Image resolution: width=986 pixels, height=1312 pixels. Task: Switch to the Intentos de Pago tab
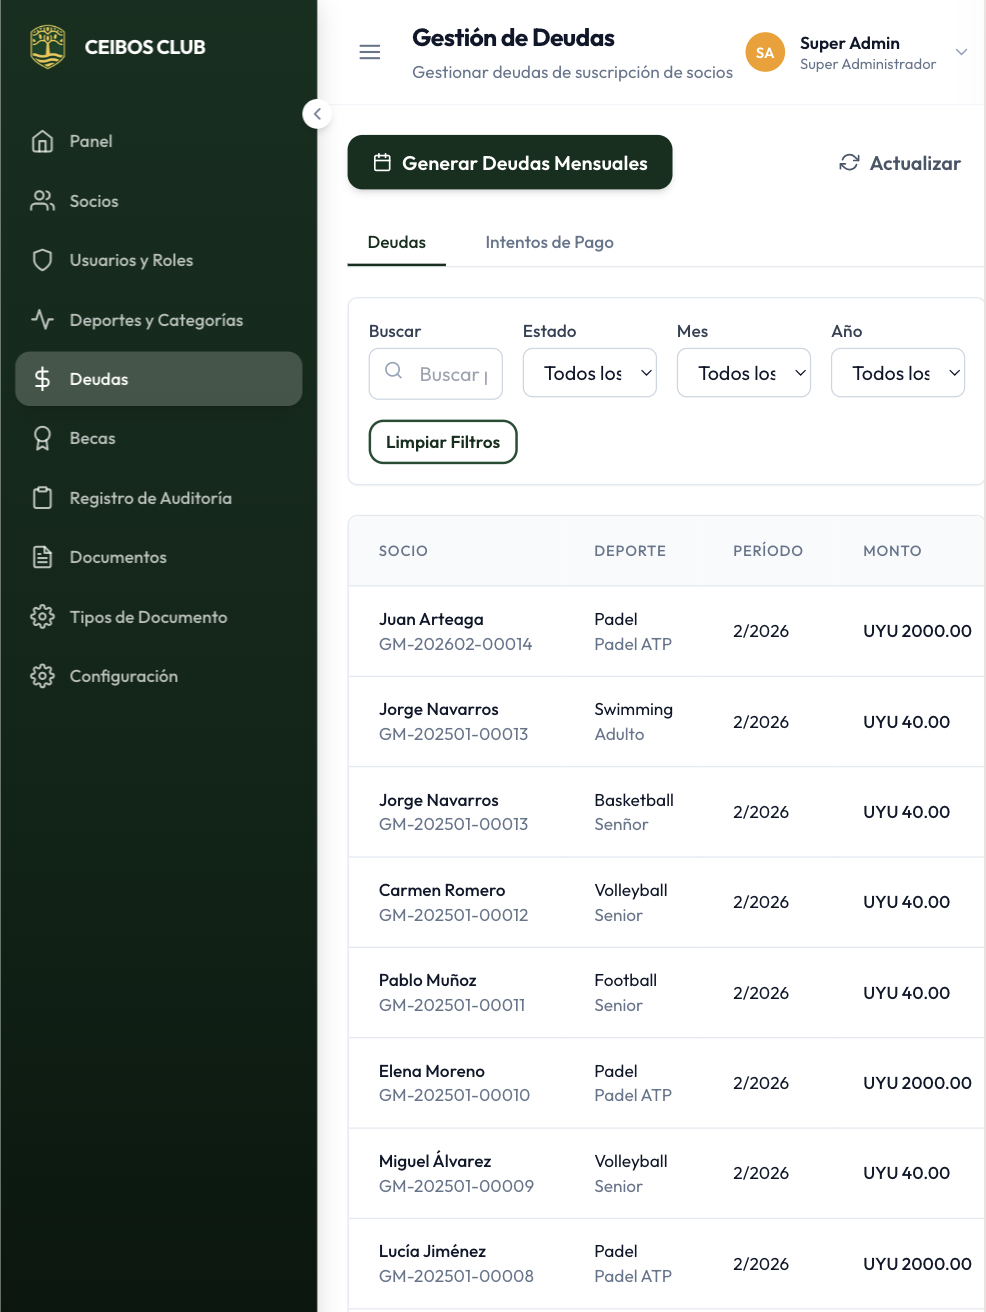pos(549,242)
